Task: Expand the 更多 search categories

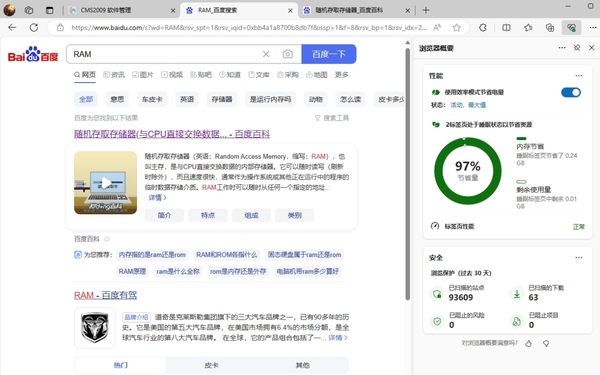Action: [341, 75]
